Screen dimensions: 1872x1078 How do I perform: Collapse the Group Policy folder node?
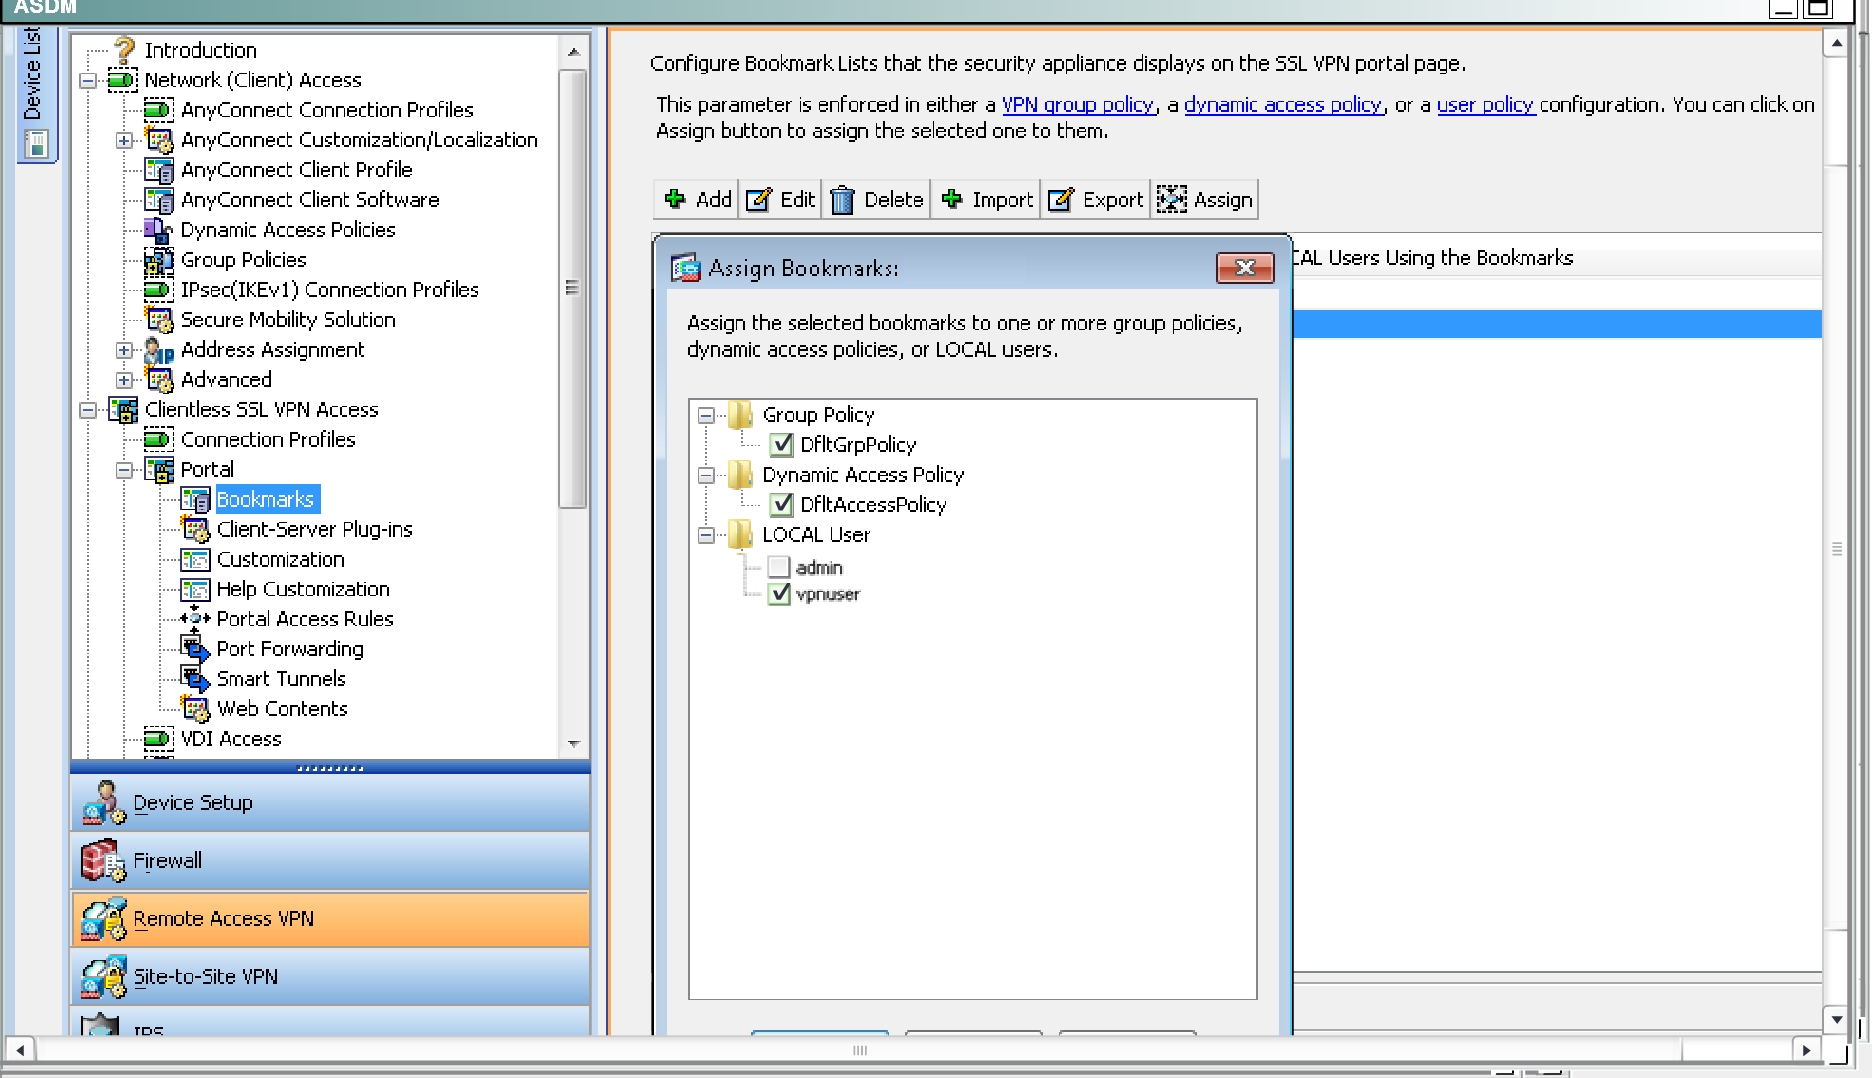pyautogui.click(x=706, y=415)
